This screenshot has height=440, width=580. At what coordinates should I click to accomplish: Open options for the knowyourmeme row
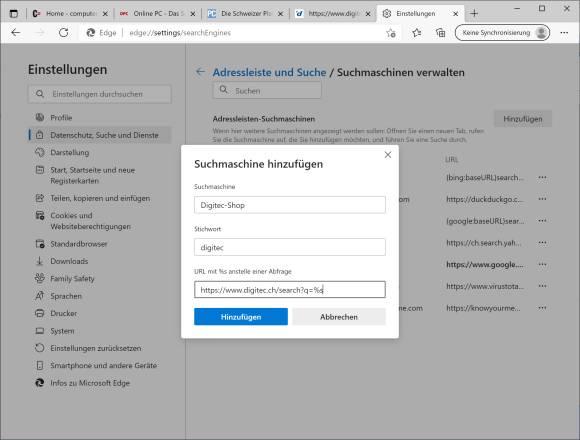click(542, 308)
